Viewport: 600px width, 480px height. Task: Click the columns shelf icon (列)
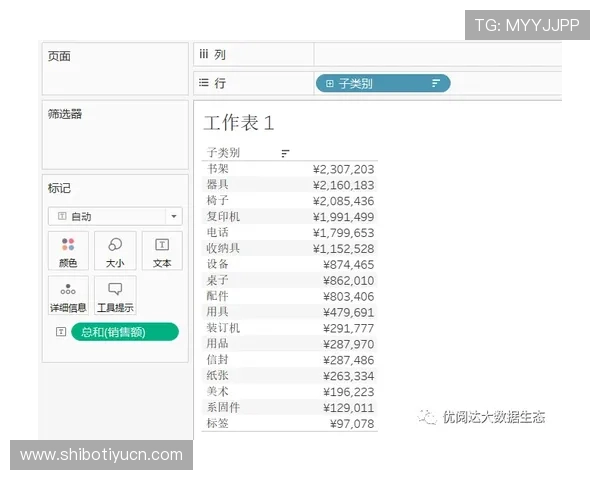(x=204, y=54)
